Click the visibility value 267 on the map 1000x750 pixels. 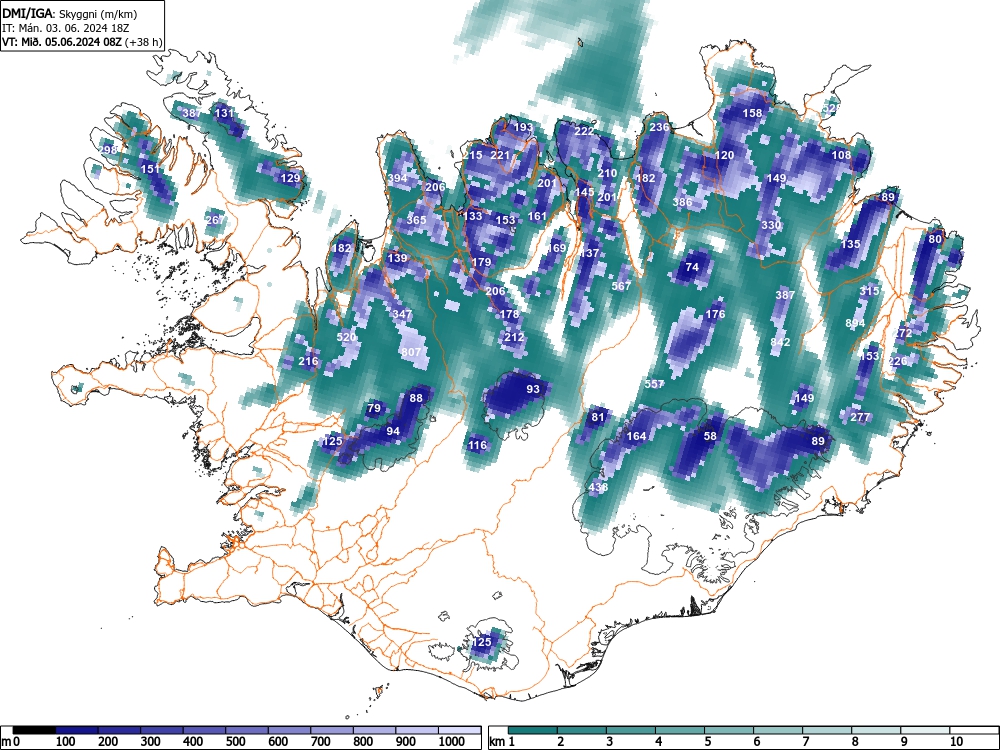click(215, 220)
